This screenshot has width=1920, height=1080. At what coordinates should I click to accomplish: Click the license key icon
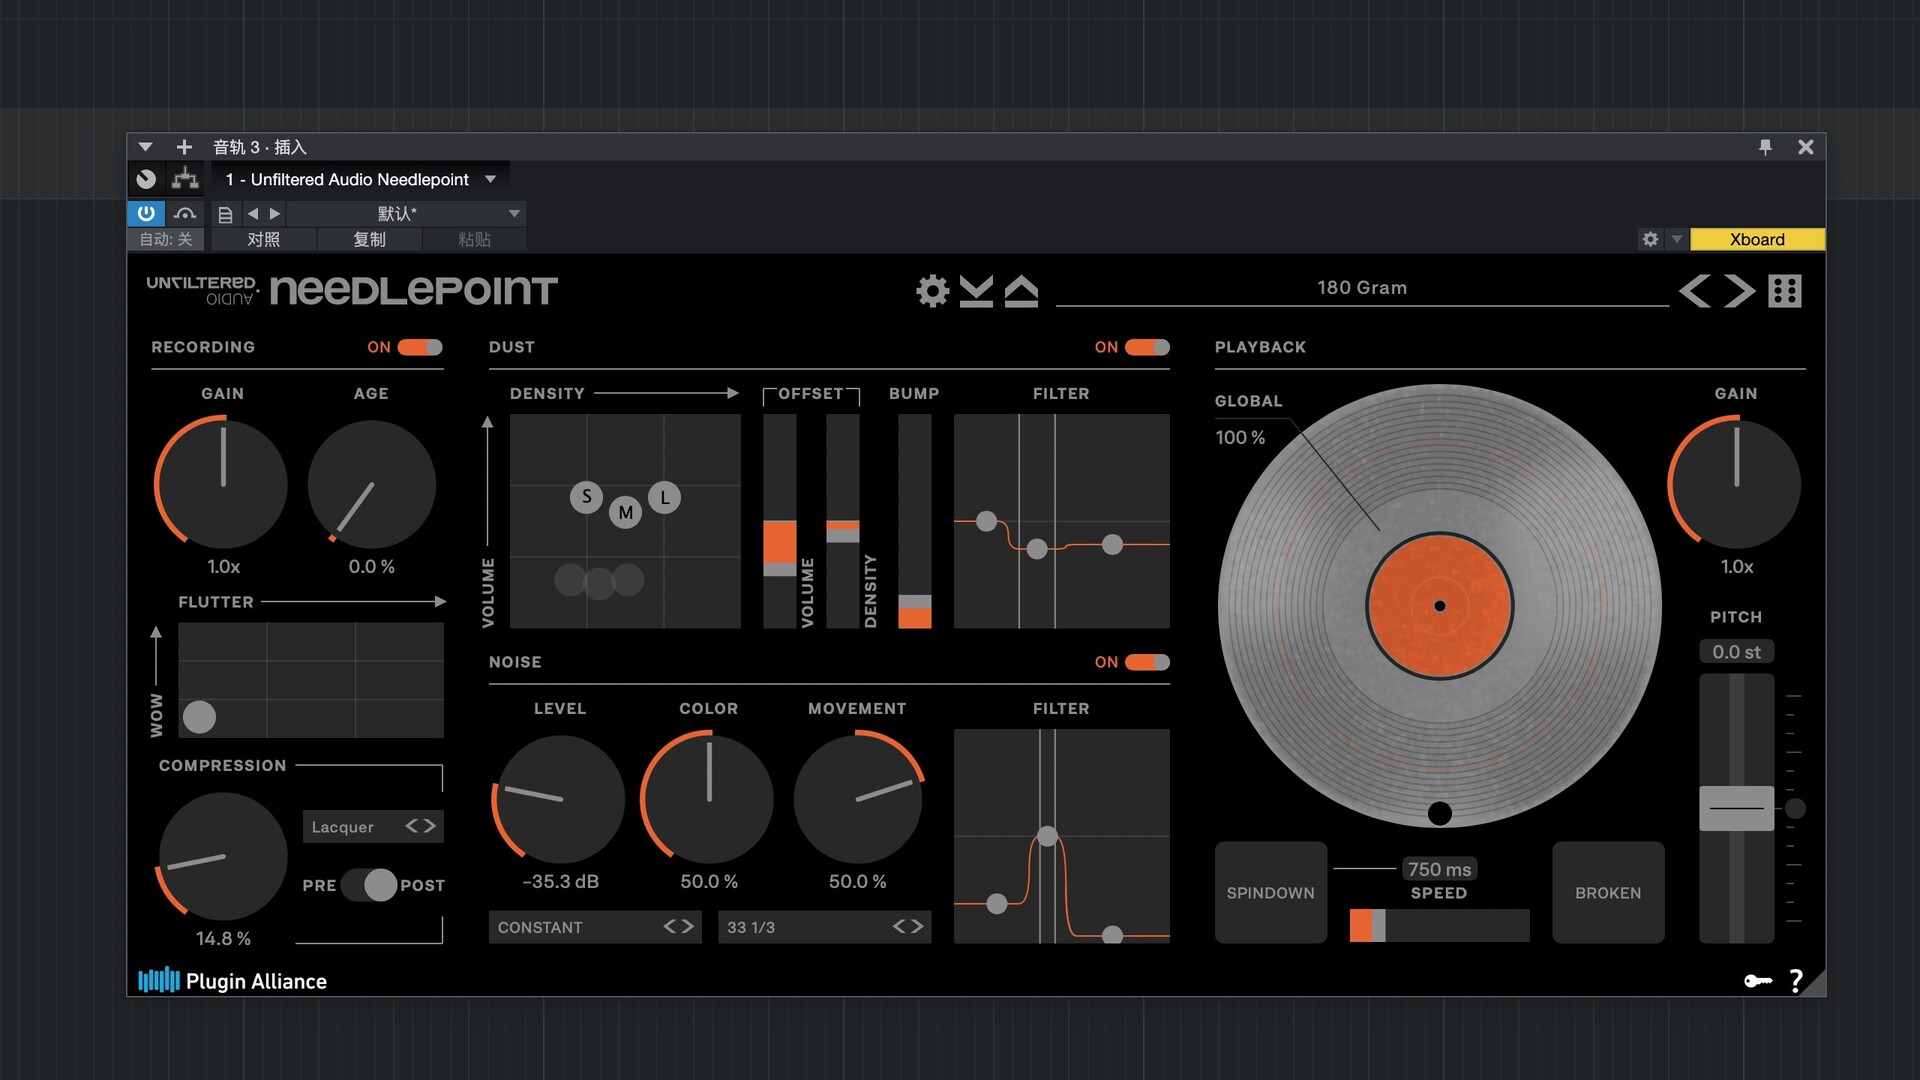1758,981
